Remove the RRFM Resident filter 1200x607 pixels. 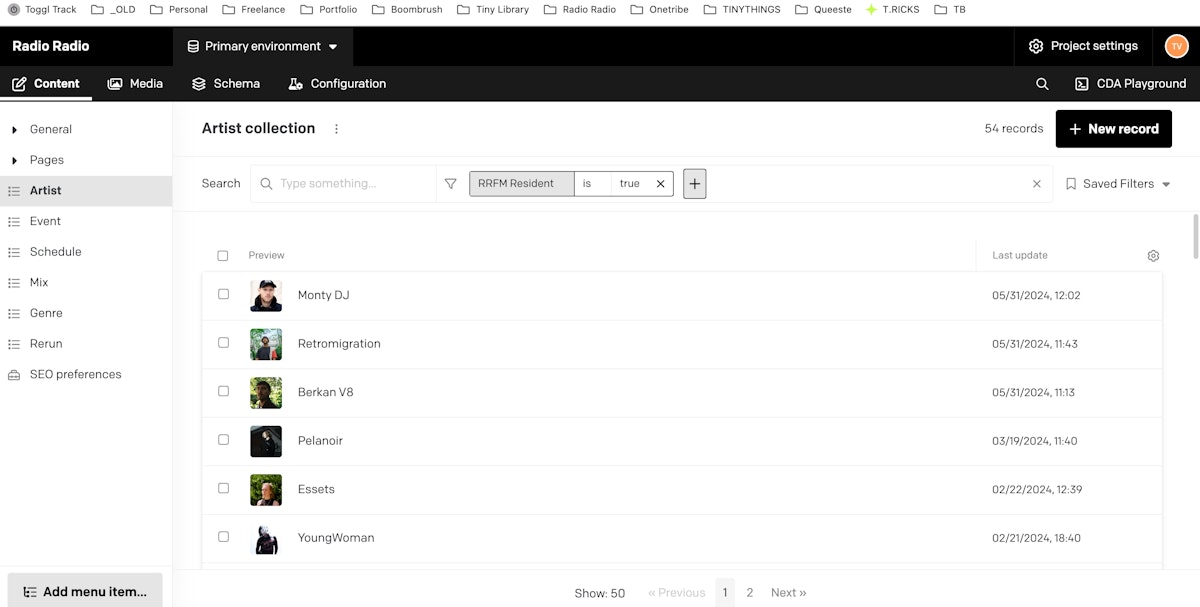tap(660, 184)
